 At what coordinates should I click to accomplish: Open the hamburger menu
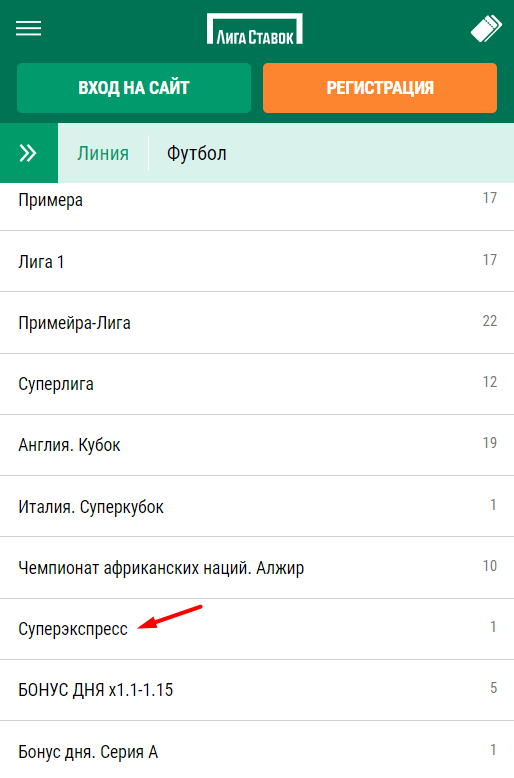point(28,28)
